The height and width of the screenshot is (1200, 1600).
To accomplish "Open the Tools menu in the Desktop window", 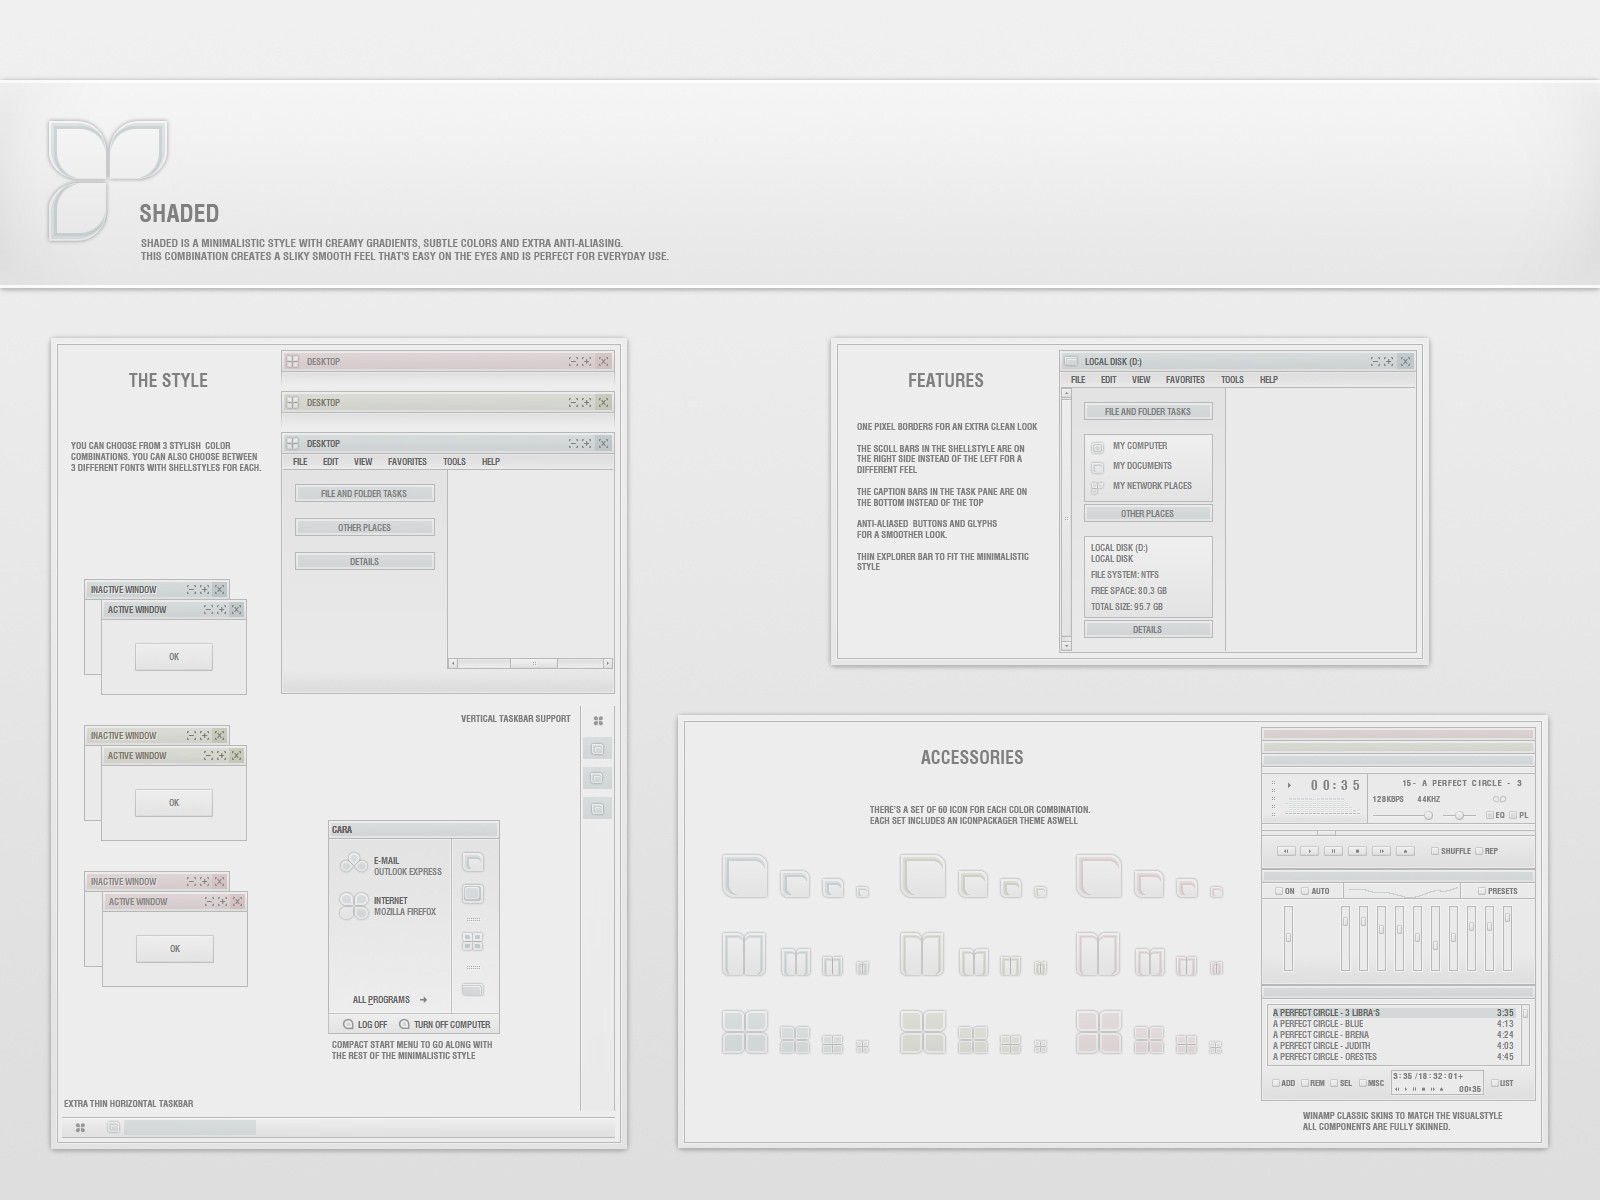I will pos(454,462).
